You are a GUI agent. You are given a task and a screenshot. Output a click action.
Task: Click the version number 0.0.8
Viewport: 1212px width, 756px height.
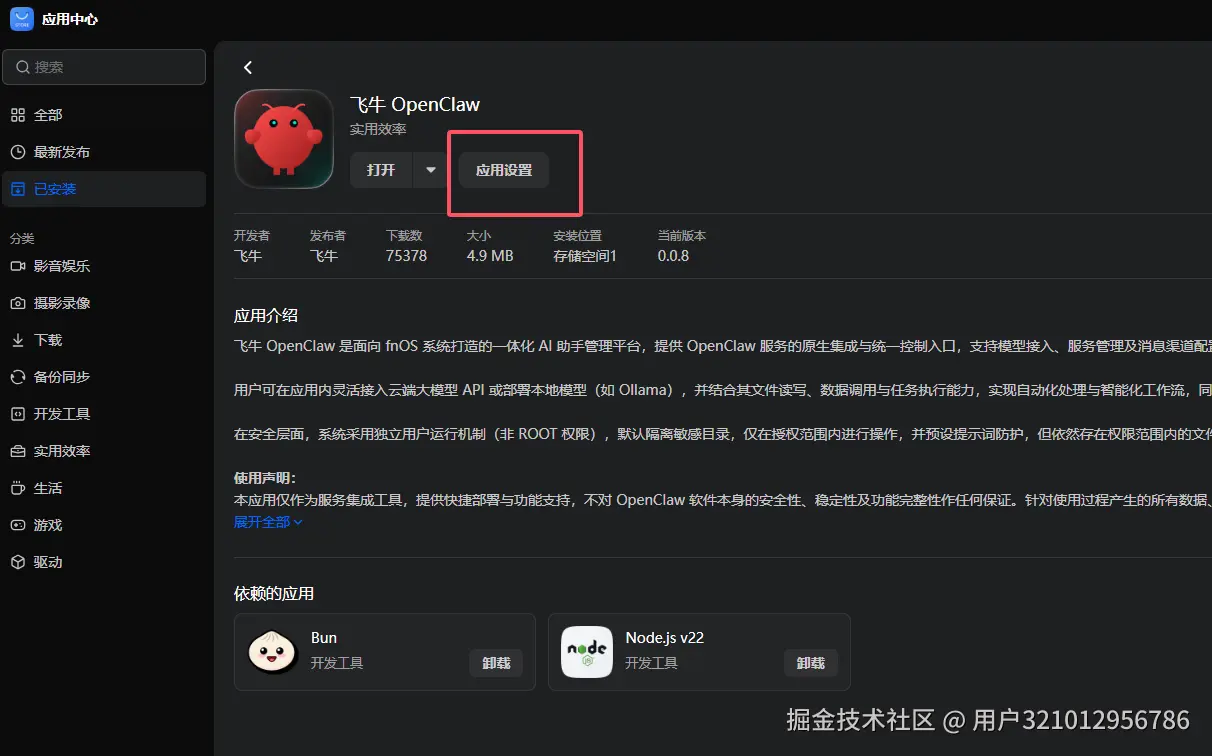pos(673,256)
